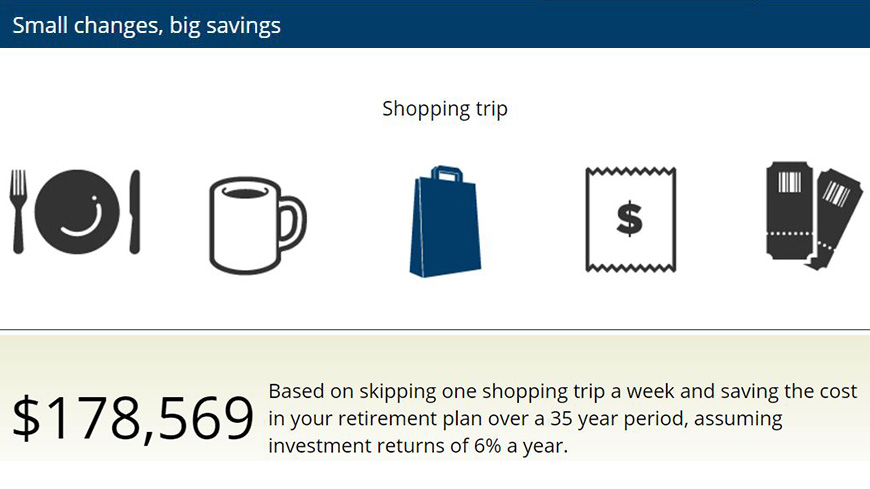870x489 pixels.
Task: Choose the blue shopping bag icon
Action: tap(444, 222)
